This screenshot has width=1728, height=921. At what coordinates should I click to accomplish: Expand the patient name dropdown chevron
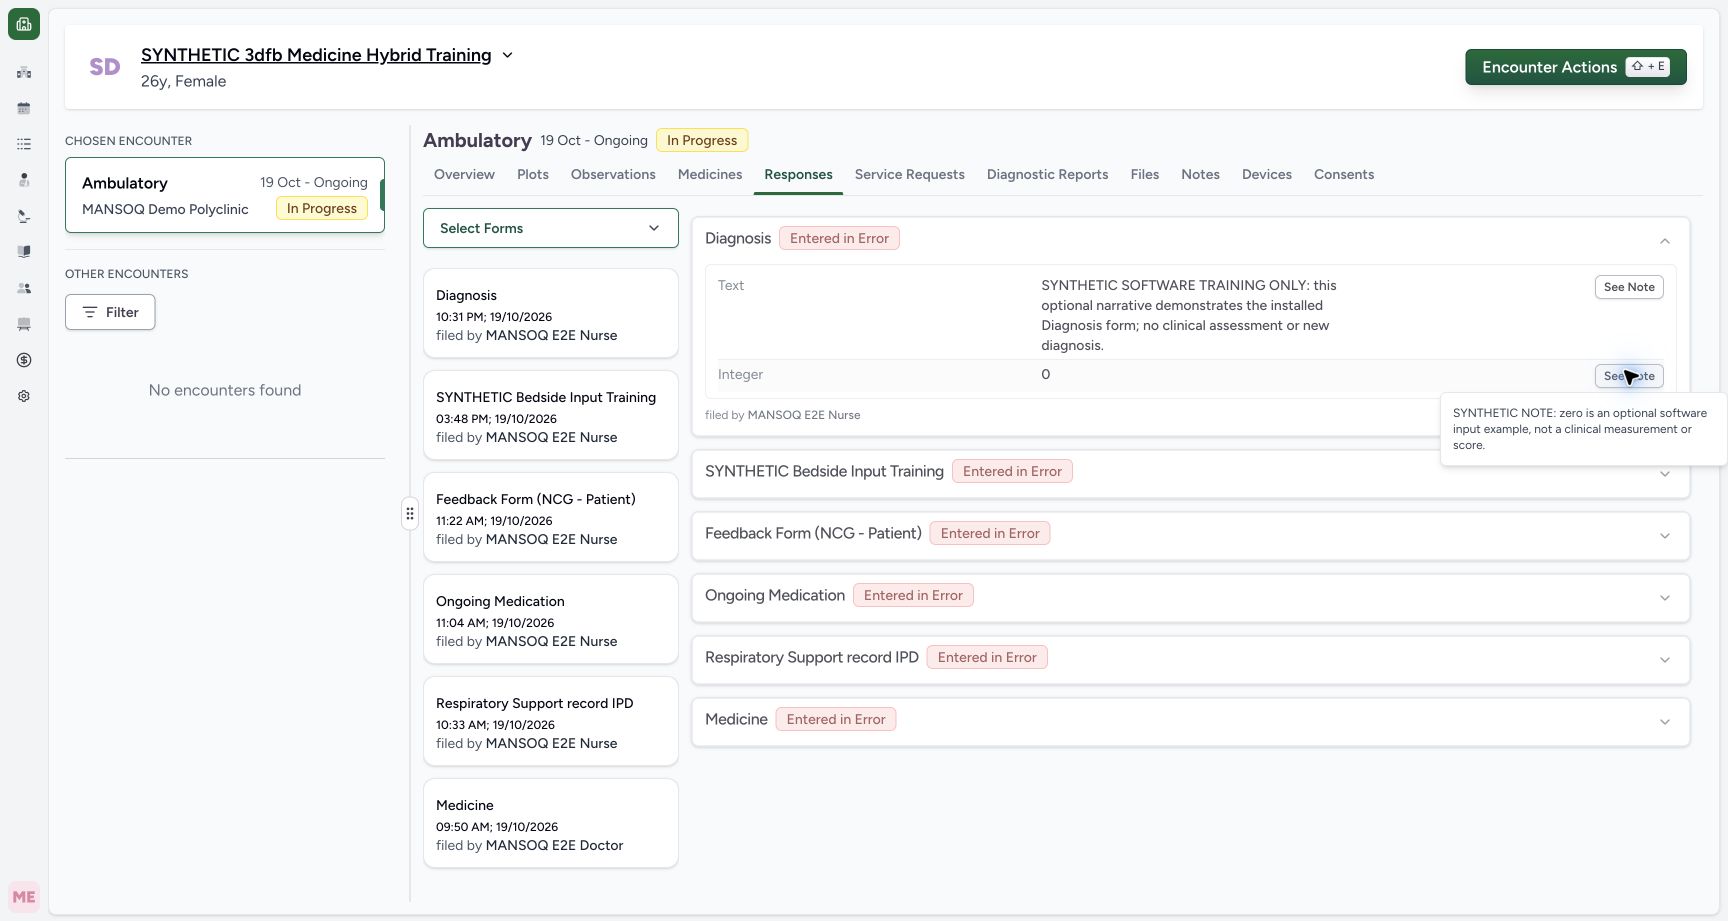click(x=507, y=55)
